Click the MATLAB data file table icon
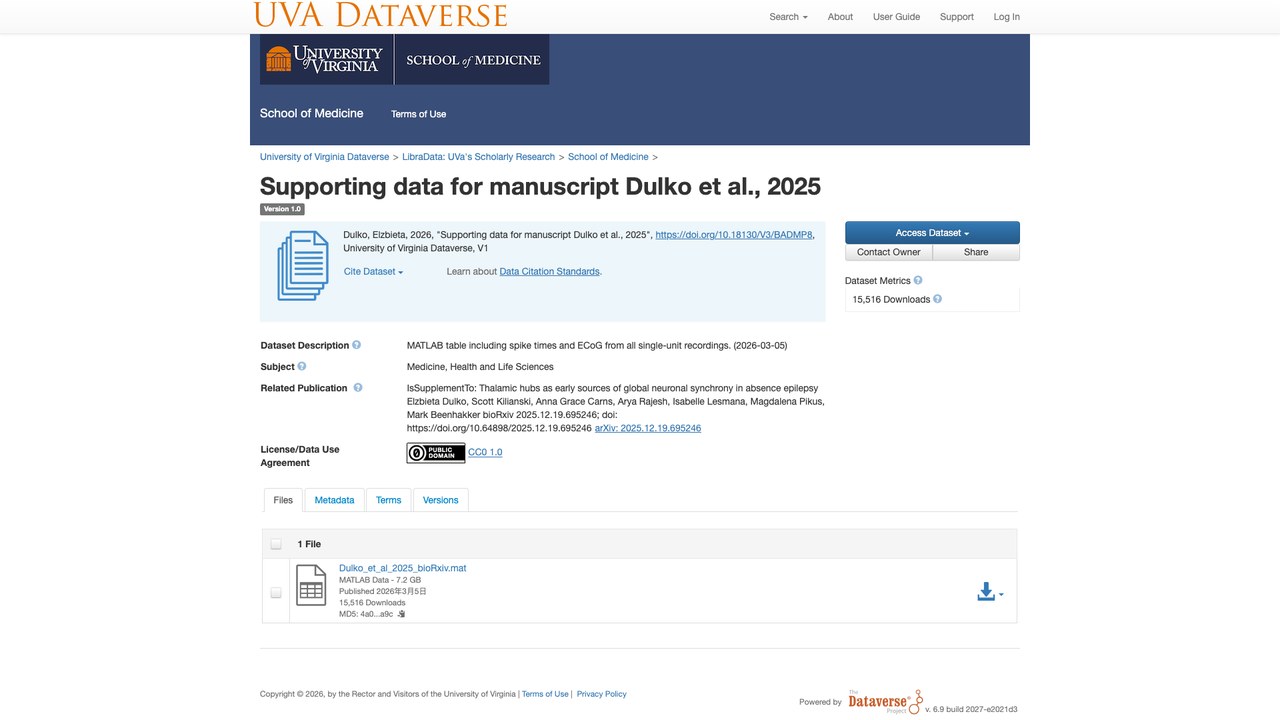 [x=311, y=586]
